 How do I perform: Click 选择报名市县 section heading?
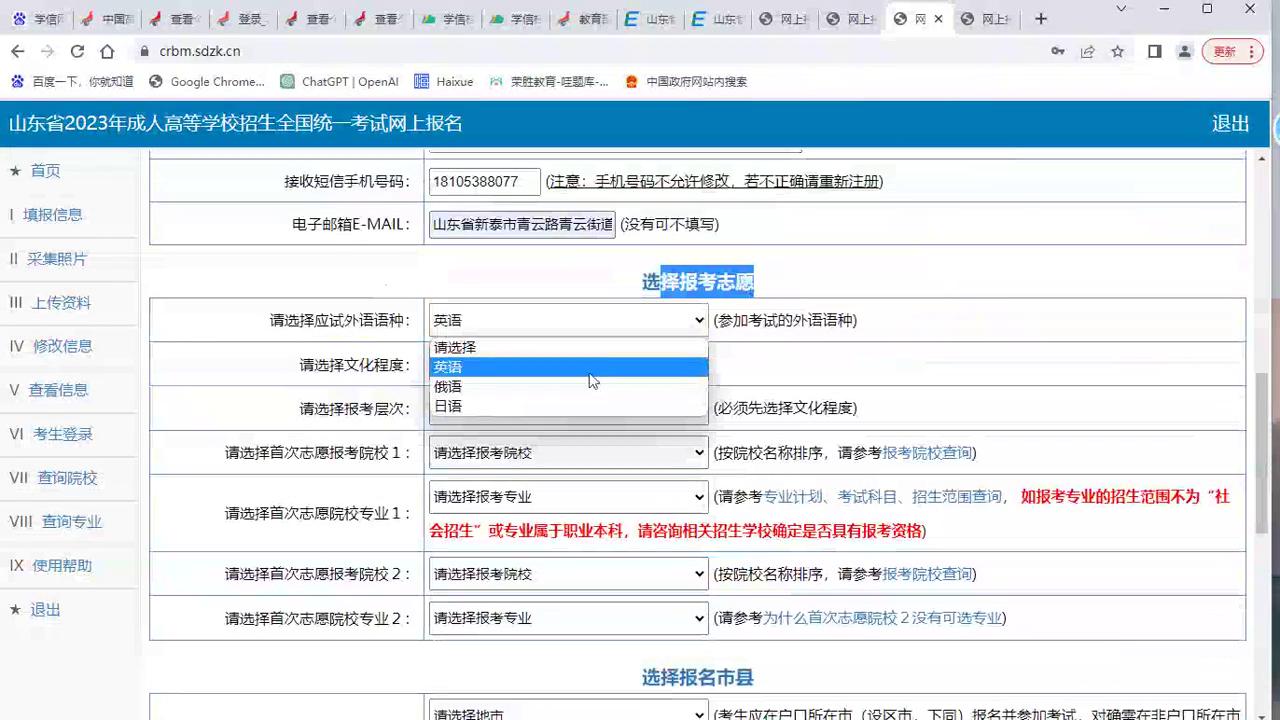tap(697, 678)
